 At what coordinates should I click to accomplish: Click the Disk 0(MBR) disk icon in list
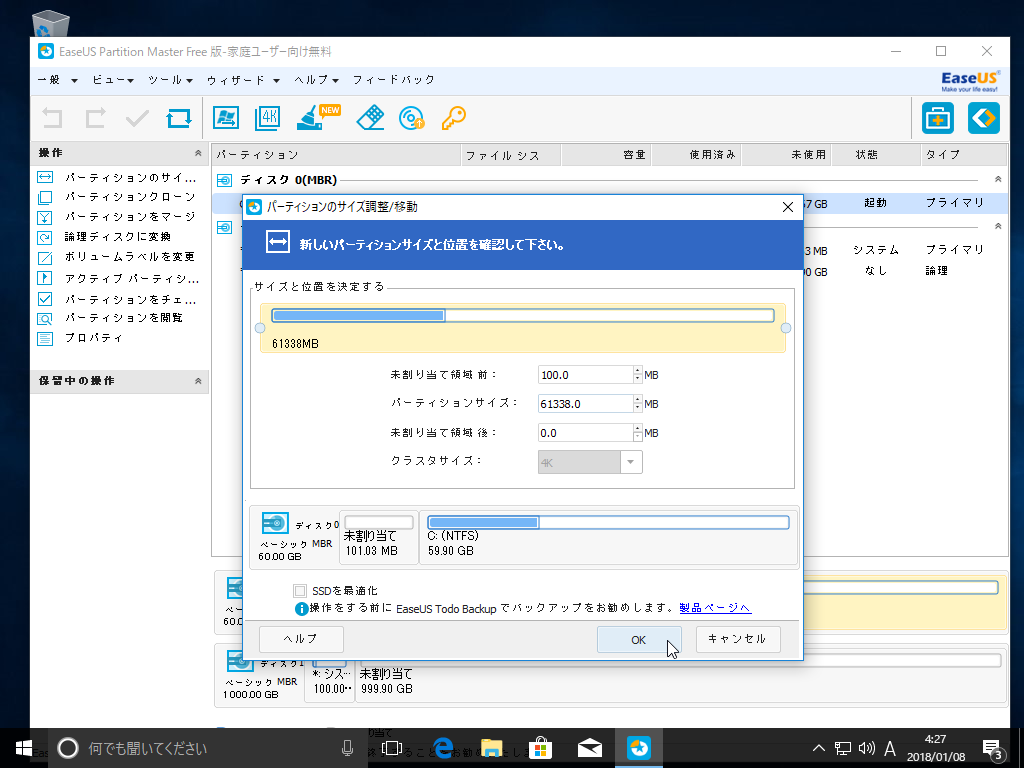pos(224,180)
